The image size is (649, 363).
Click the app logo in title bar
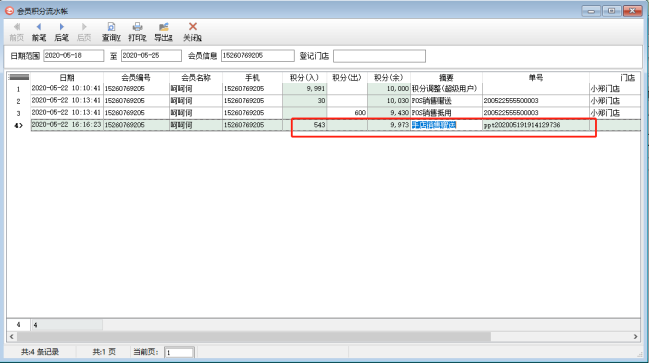(9, 11)
